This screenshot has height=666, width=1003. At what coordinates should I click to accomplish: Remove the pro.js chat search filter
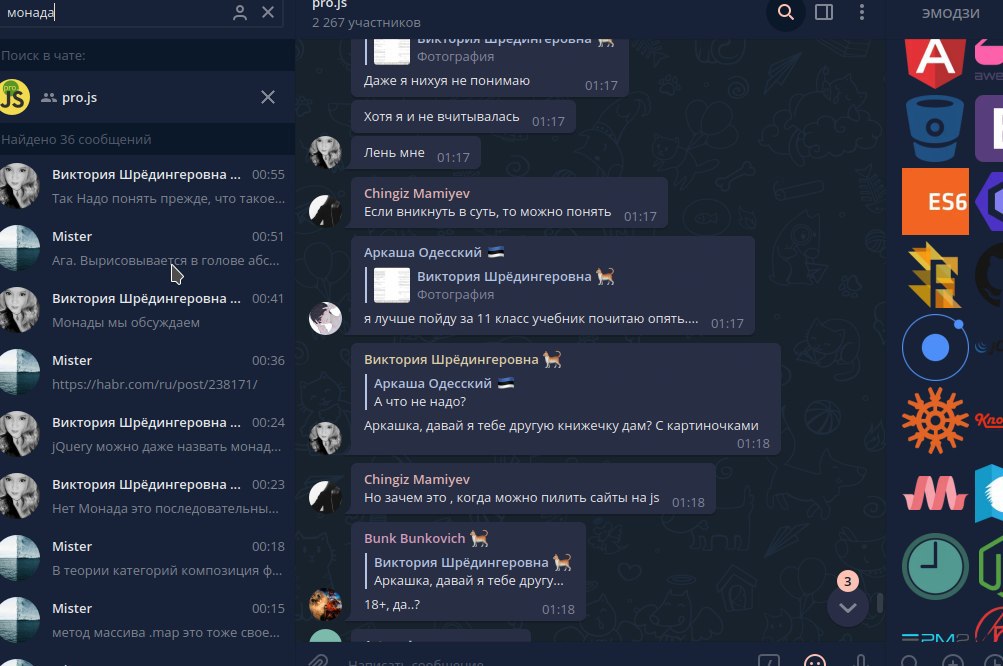click(x=268, y=97)
